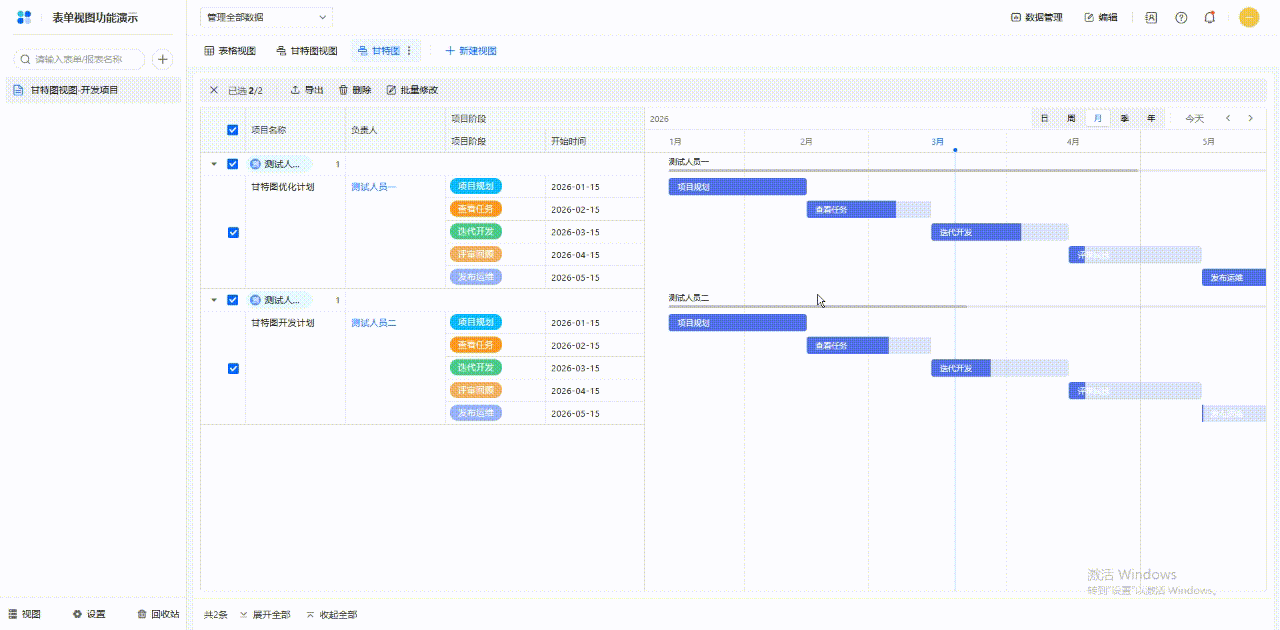Select the 季 time scale option

point(1125,118)
